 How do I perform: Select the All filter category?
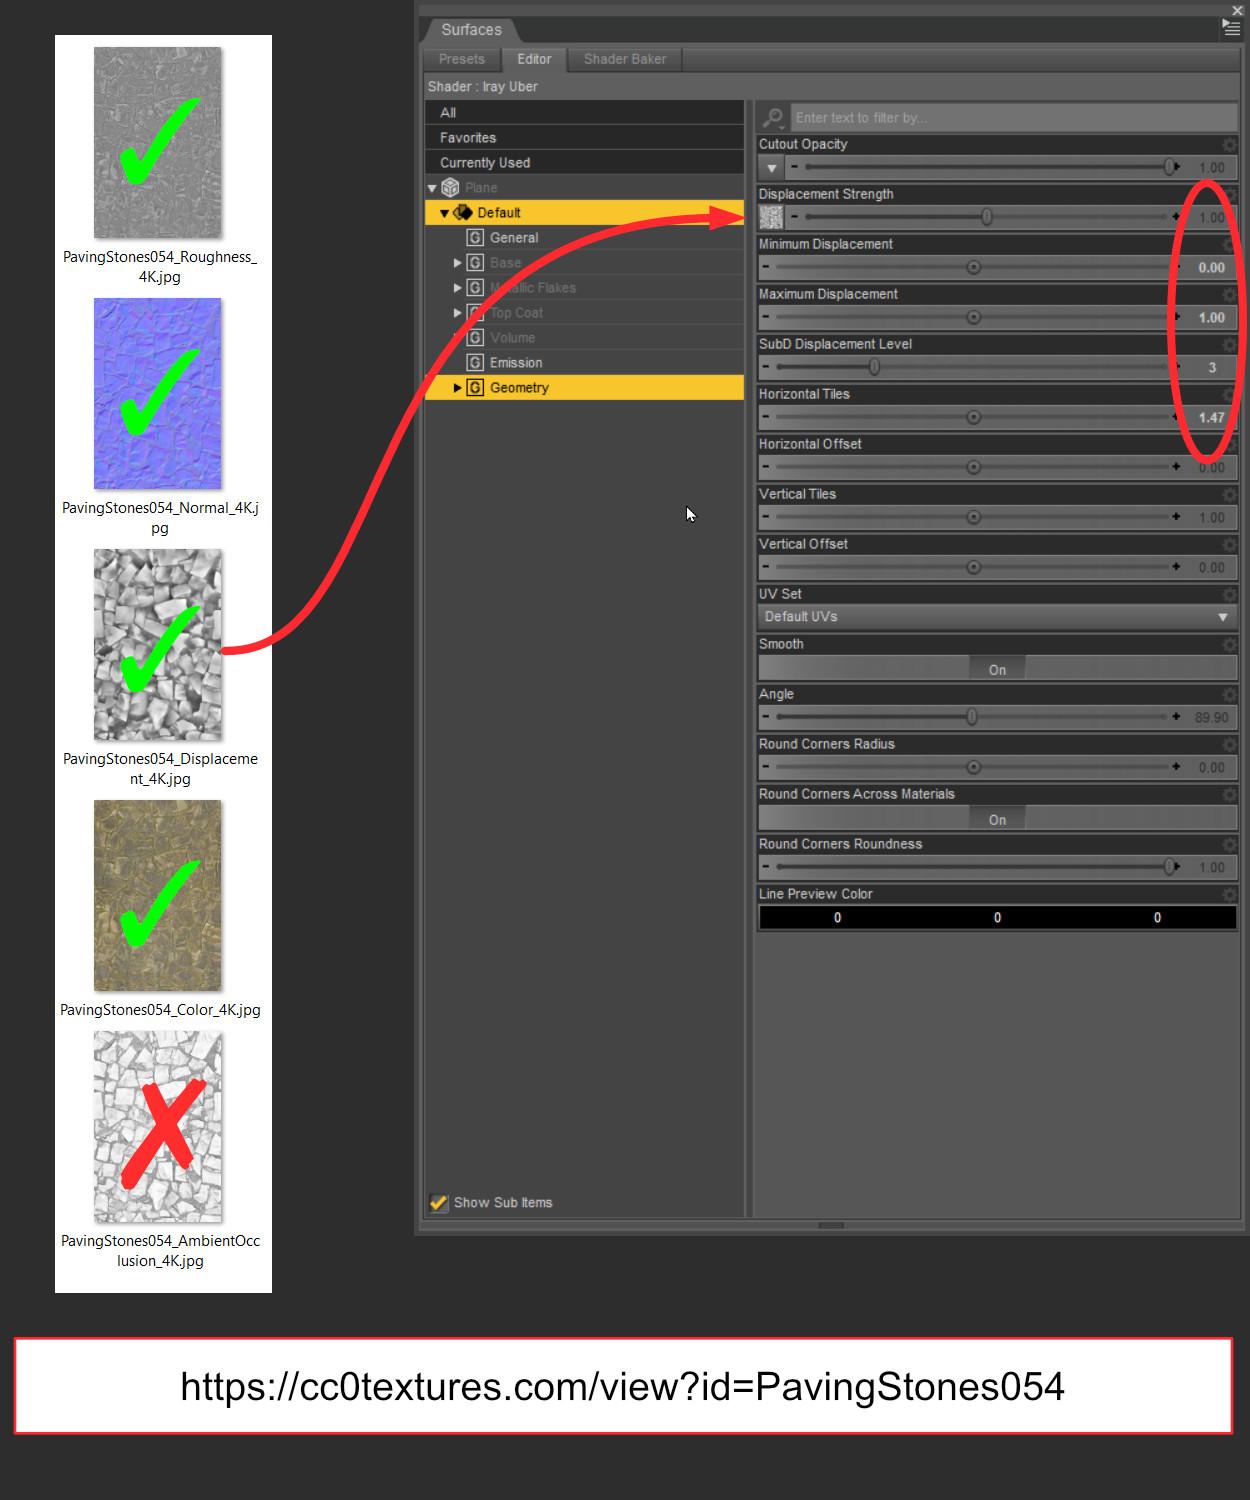click(584, 112)
